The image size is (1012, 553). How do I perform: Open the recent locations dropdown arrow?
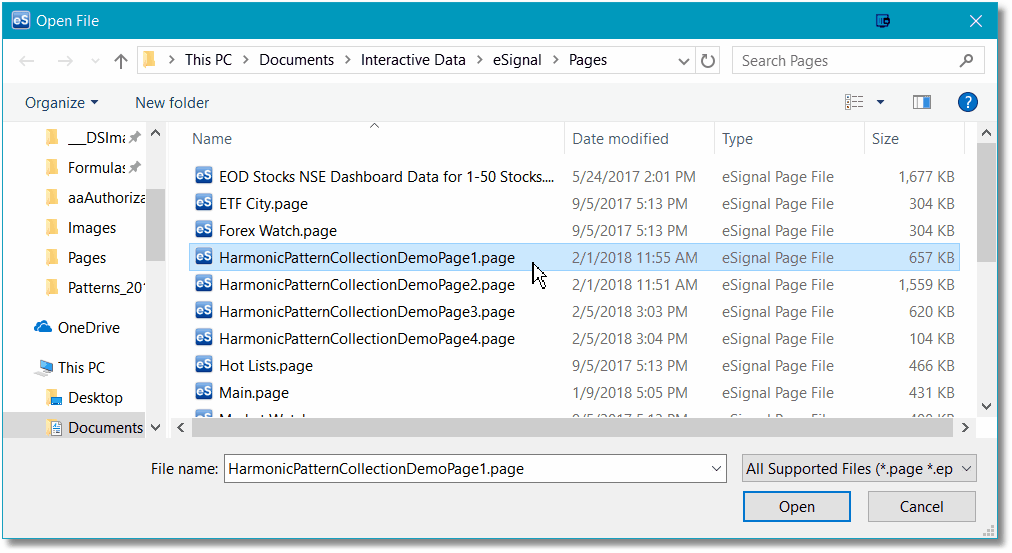click(x=96, y=61)
